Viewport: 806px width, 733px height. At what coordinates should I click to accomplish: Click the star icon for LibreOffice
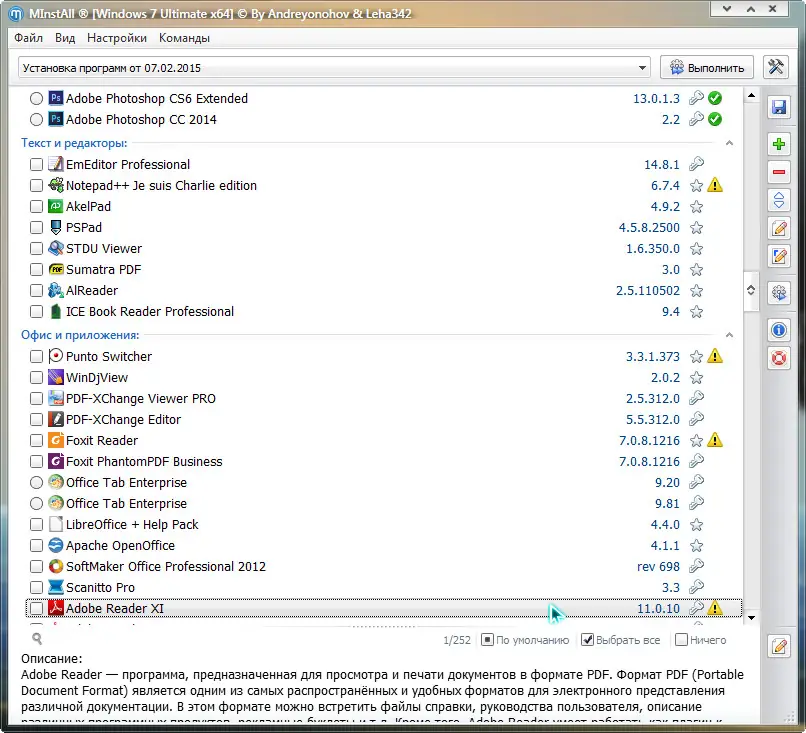coord(697,524)
